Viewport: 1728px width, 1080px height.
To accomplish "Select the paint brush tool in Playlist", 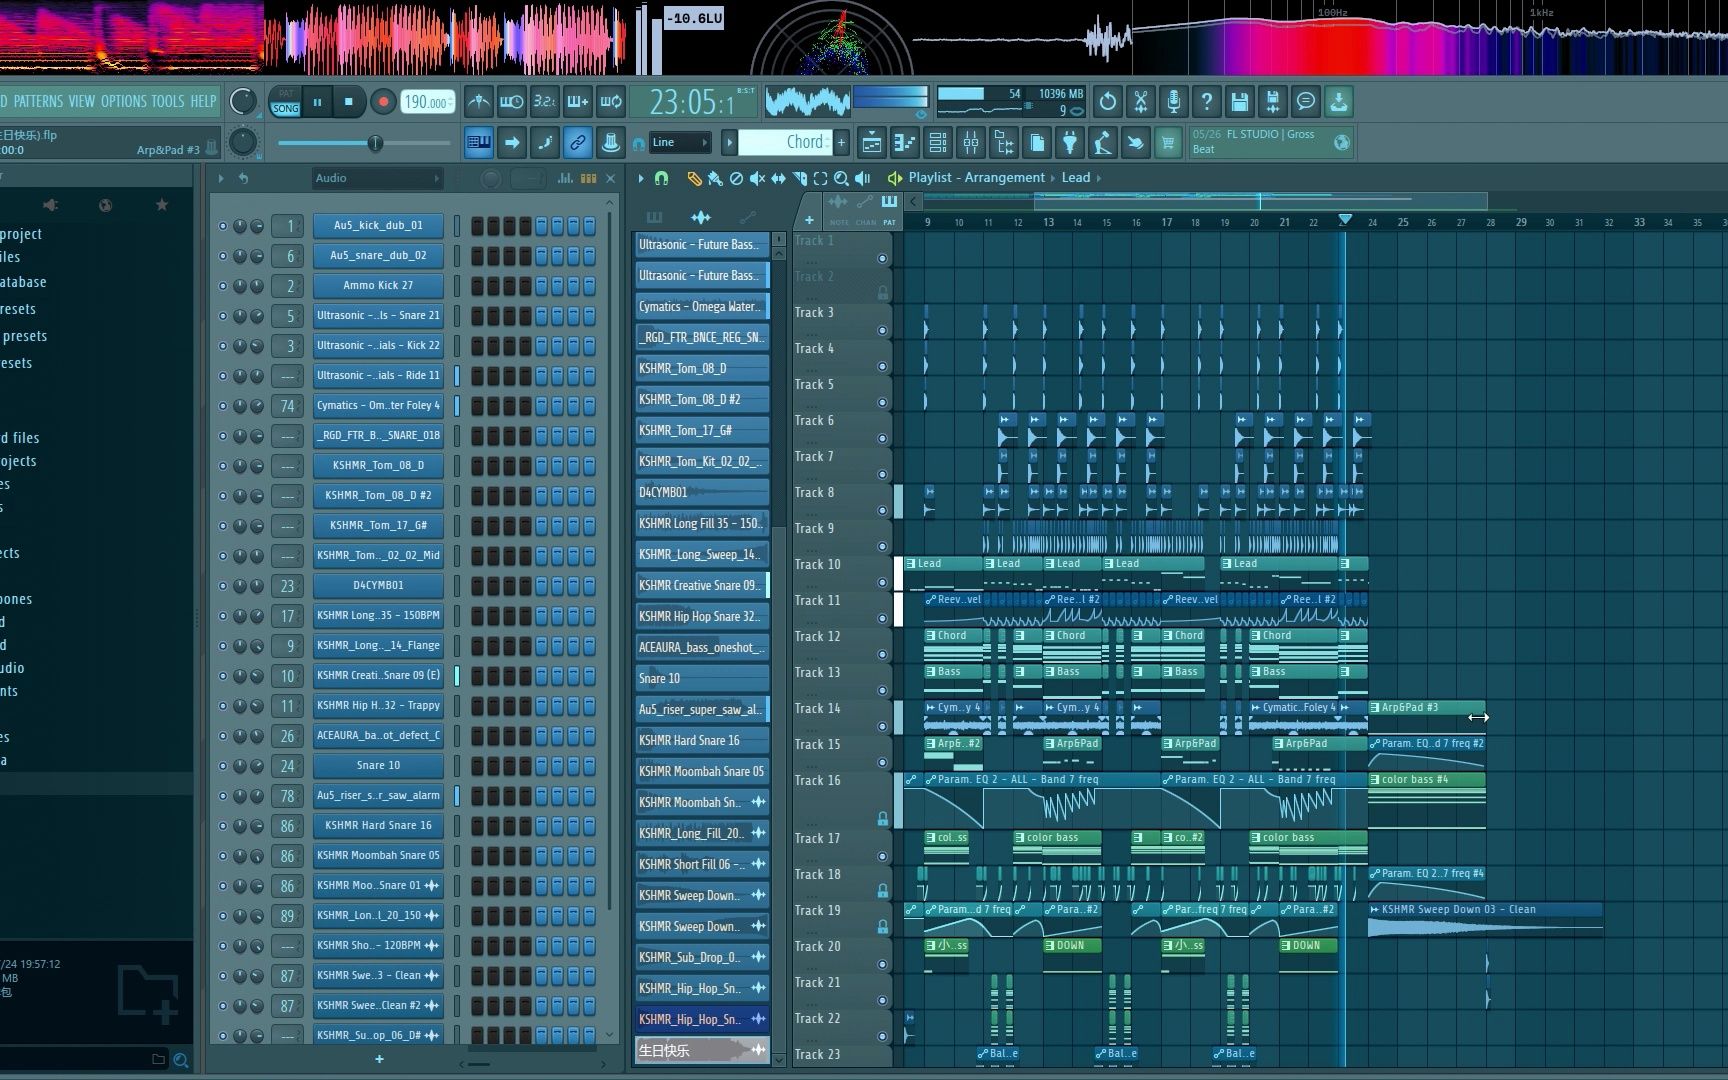I will [x=715, y=178].
